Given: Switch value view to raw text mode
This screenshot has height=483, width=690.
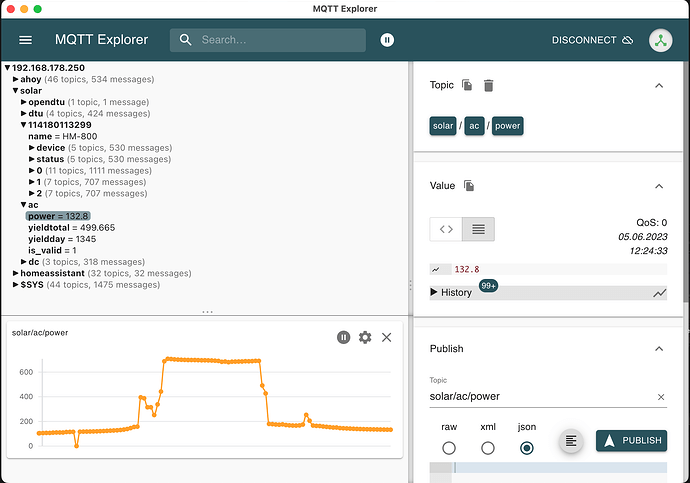Looking at the screenshot, I should (x=478, y=229).
